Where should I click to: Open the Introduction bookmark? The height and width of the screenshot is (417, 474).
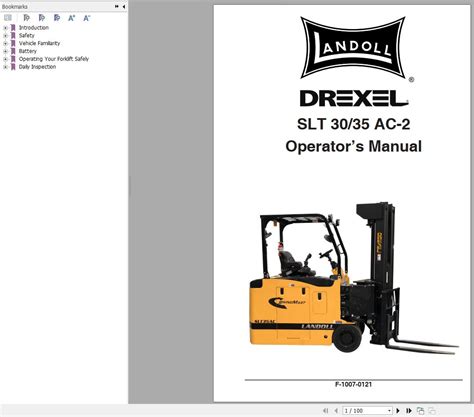click(34, 28)
